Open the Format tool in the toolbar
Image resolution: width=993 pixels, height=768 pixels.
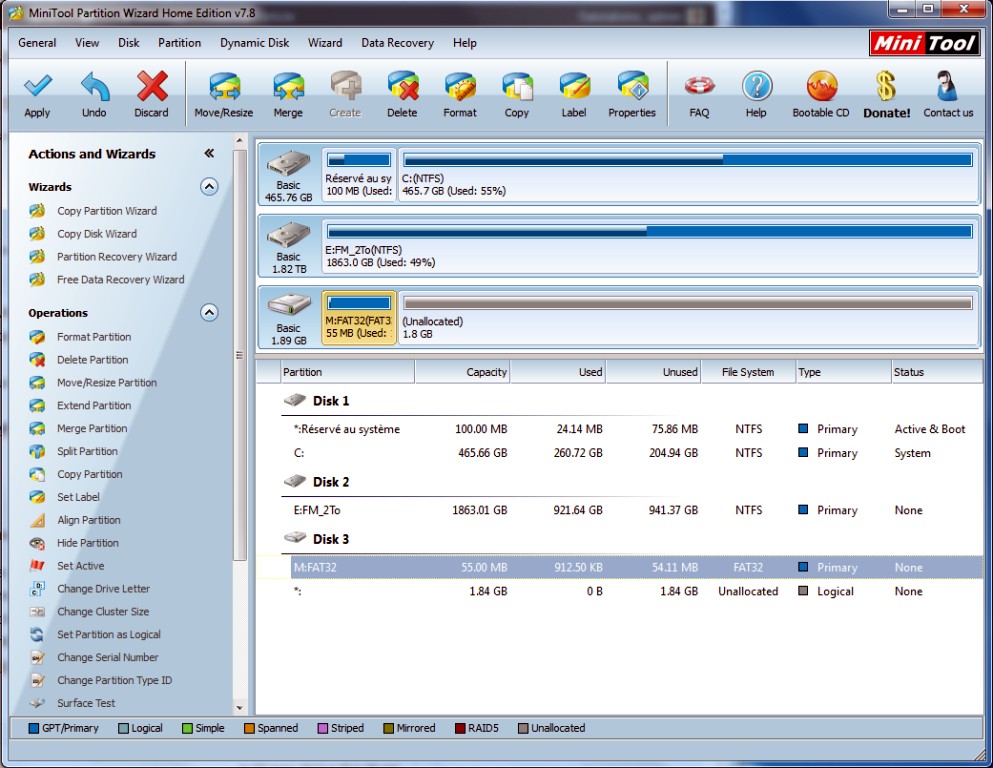(x=460, y=95)
